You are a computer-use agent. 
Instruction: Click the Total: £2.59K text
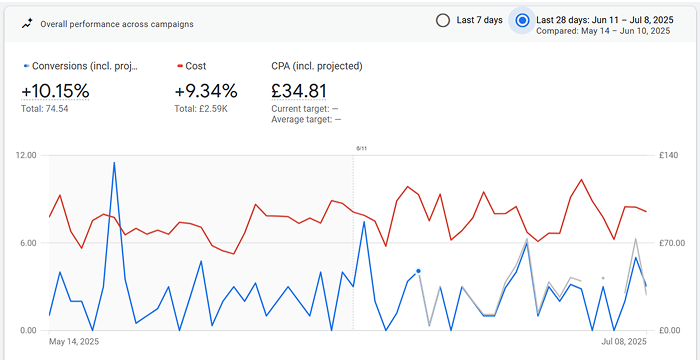pyautogui.click(x=201, y=109)
